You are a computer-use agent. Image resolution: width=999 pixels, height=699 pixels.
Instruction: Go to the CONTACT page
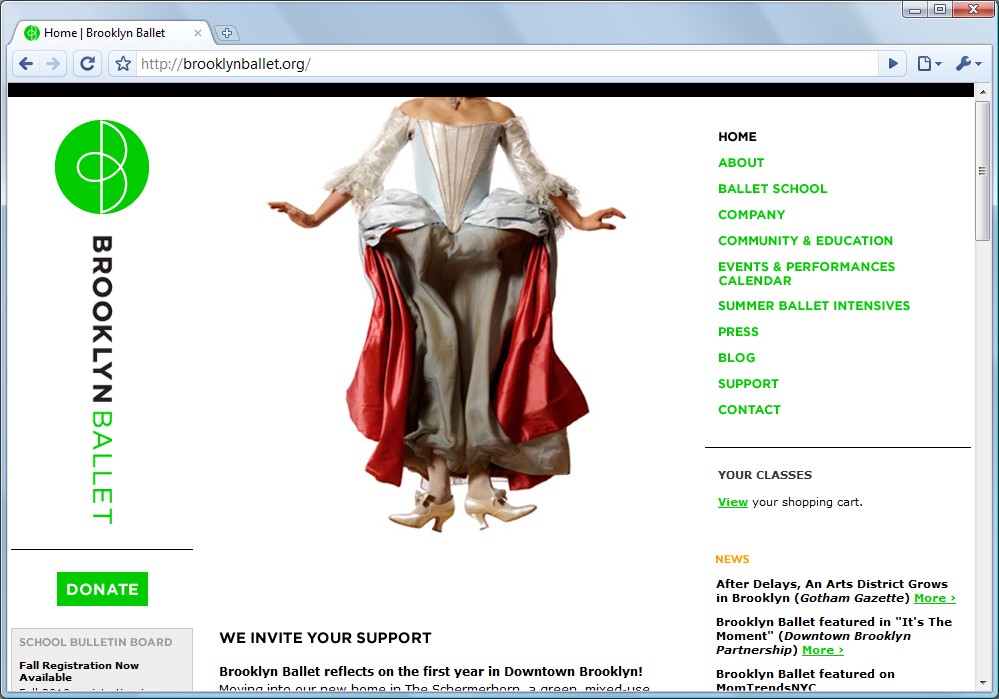coord(749,410)
